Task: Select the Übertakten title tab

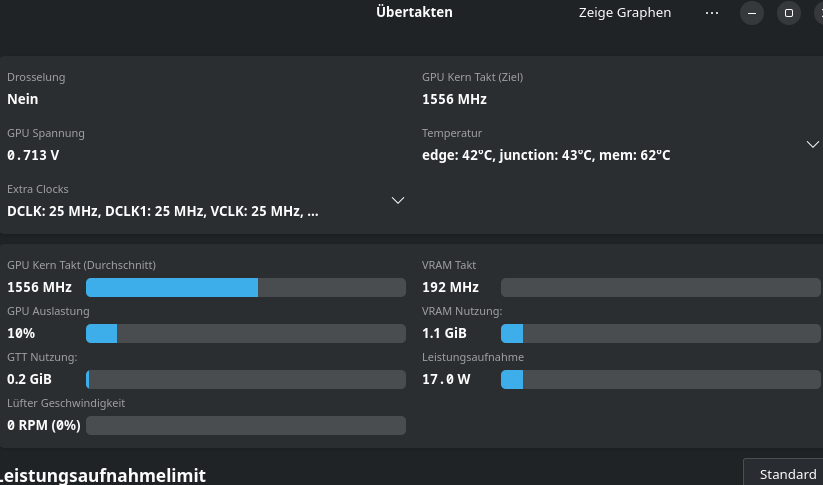Action: 414,12
